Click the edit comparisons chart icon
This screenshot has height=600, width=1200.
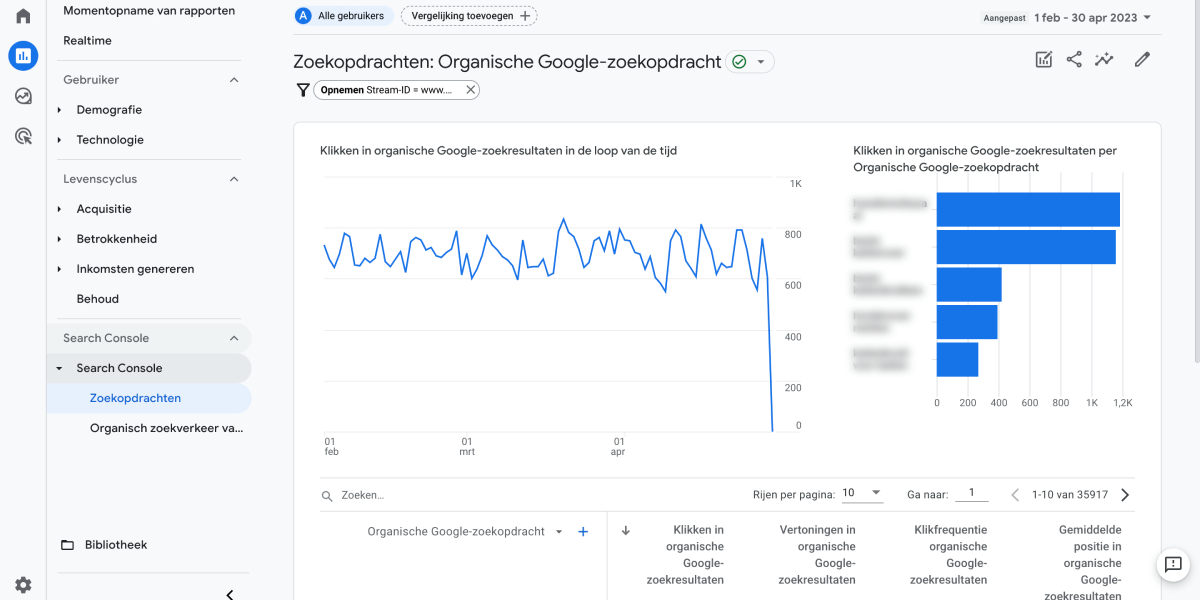point(1044,60)
